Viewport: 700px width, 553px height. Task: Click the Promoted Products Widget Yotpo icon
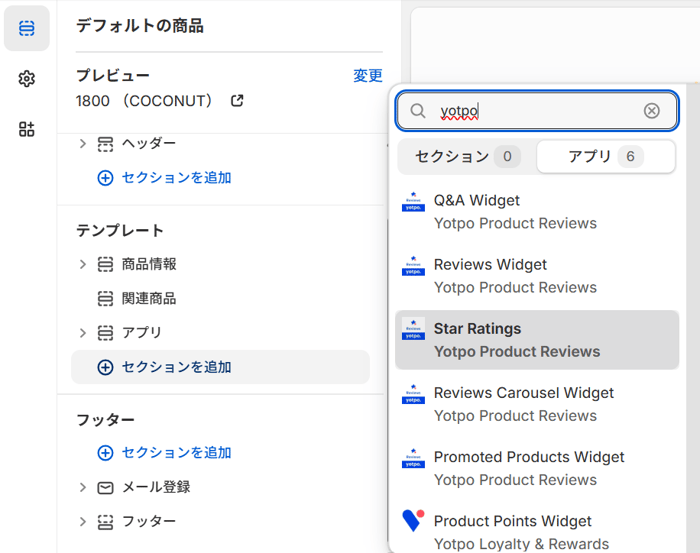(x=413, y=458)
